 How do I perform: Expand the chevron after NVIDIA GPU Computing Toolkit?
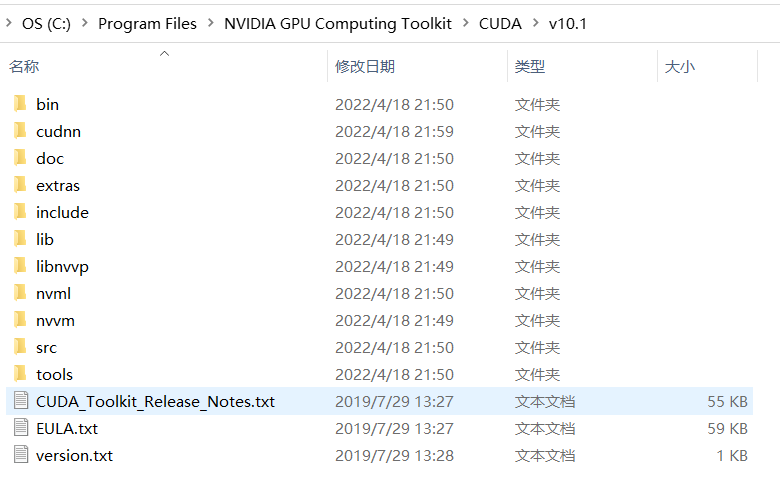pyautogui.click(x=466, y=23)
